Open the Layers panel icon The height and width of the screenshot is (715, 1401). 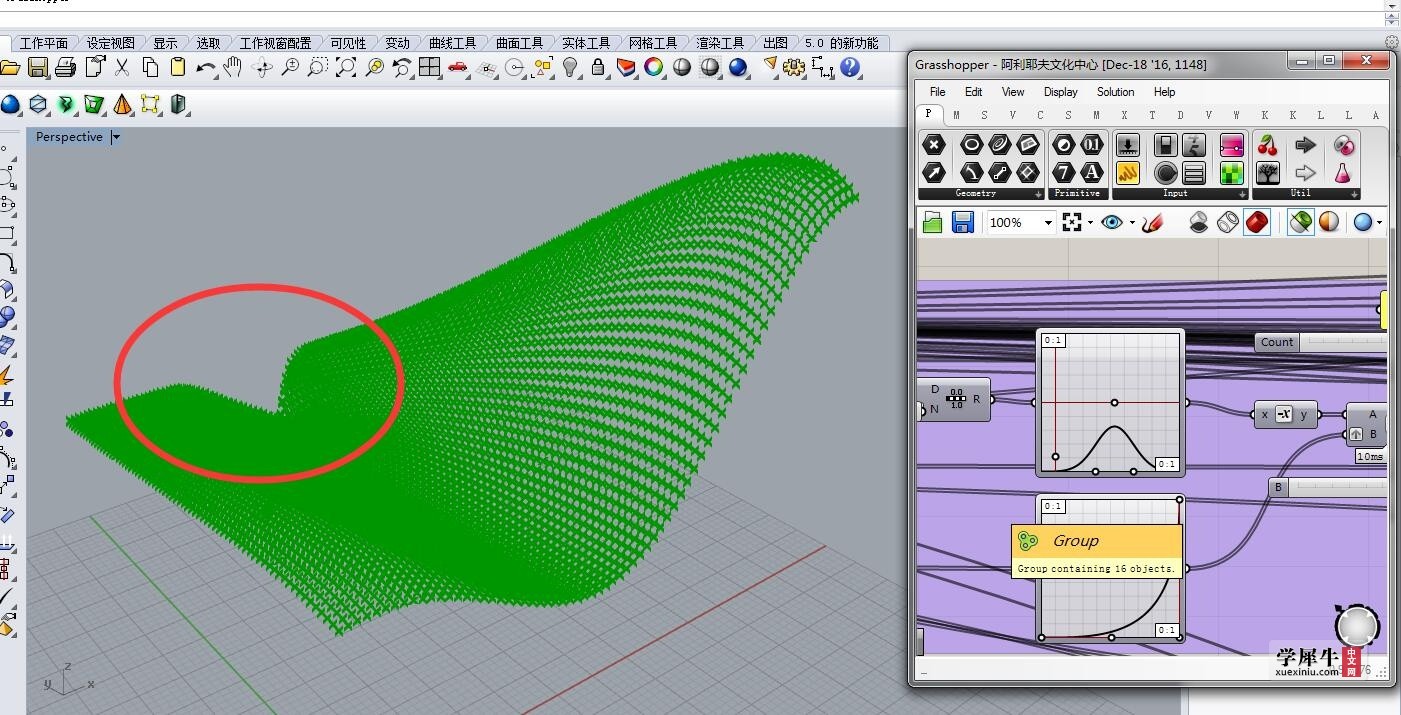click(626, 67)
